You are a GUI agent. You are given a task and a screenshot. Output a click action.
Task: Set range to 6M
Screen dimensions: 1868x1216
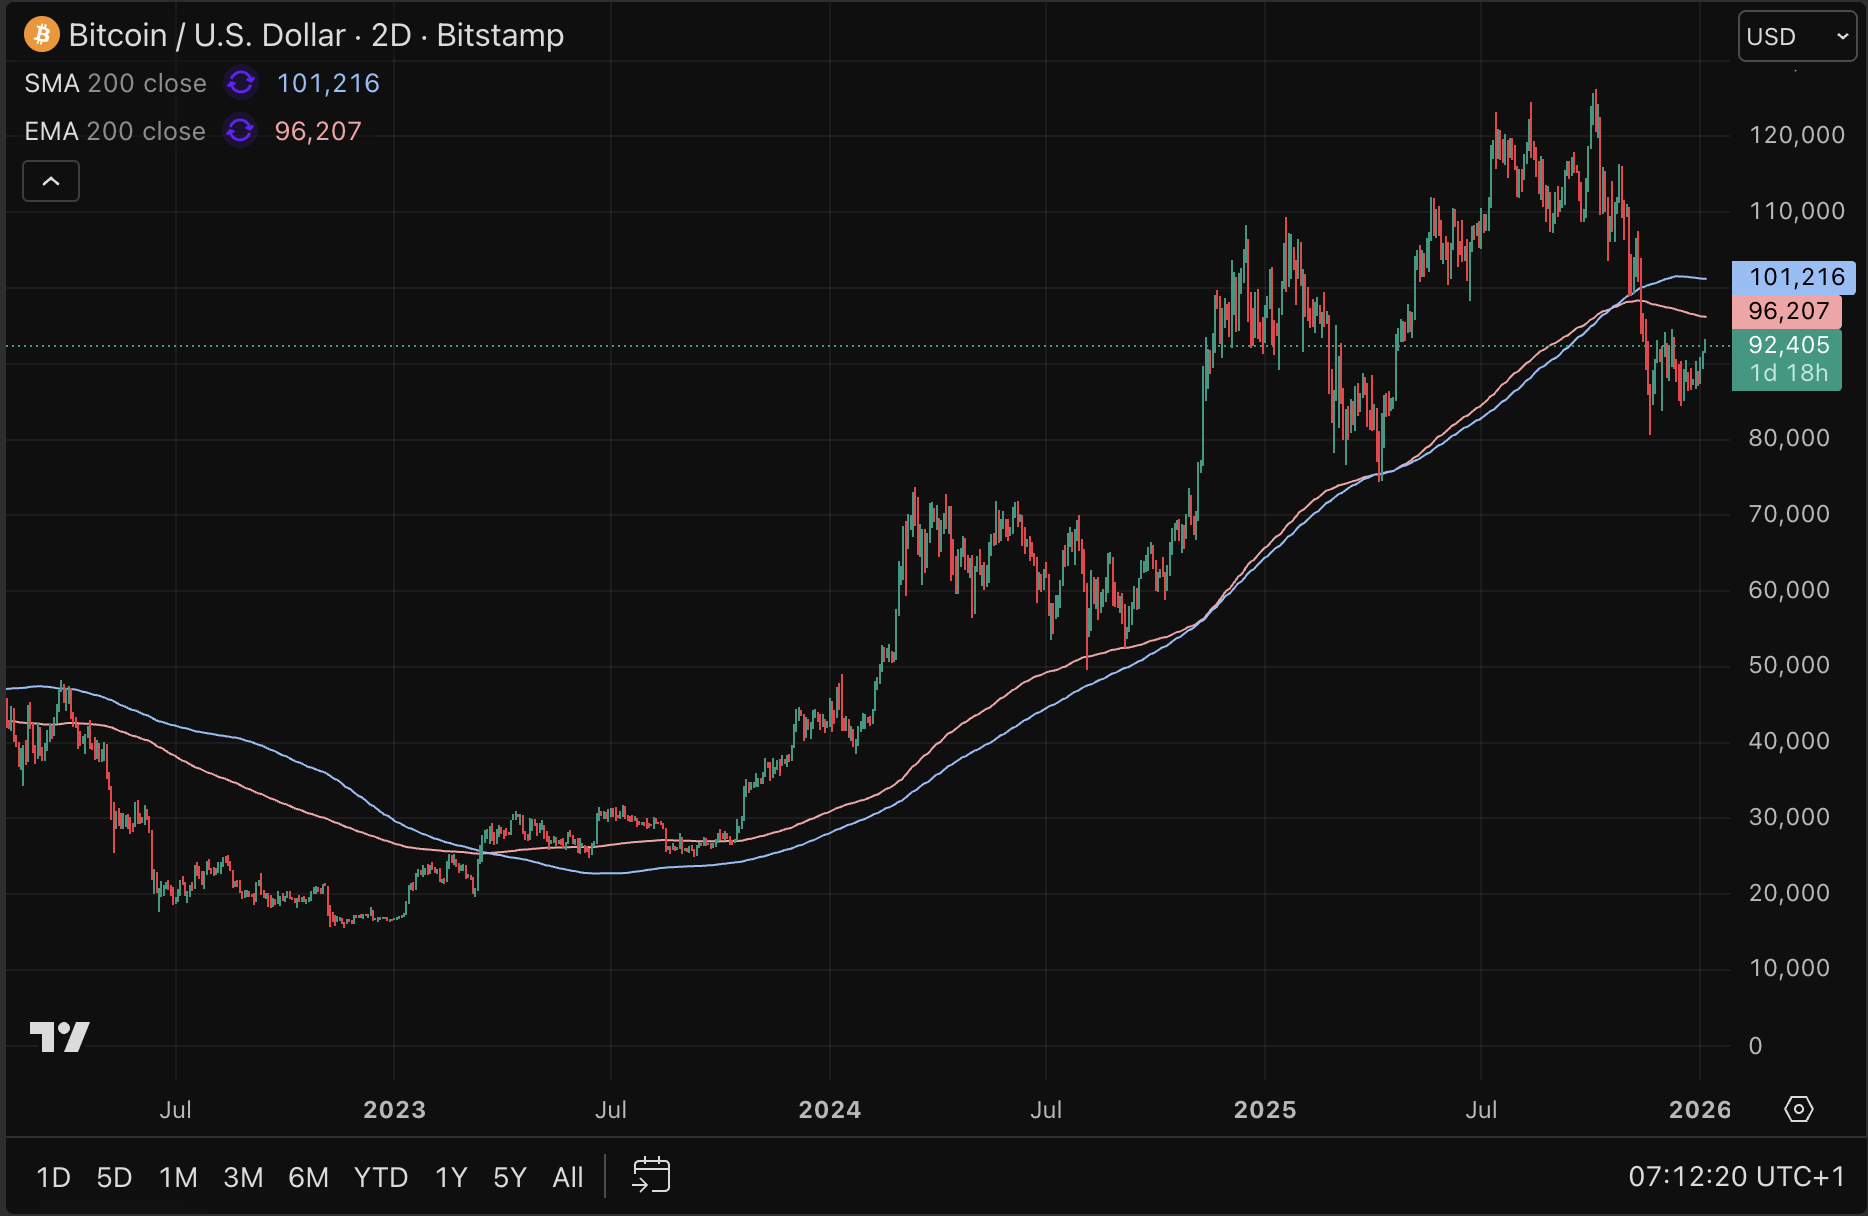click(308, 1177)
